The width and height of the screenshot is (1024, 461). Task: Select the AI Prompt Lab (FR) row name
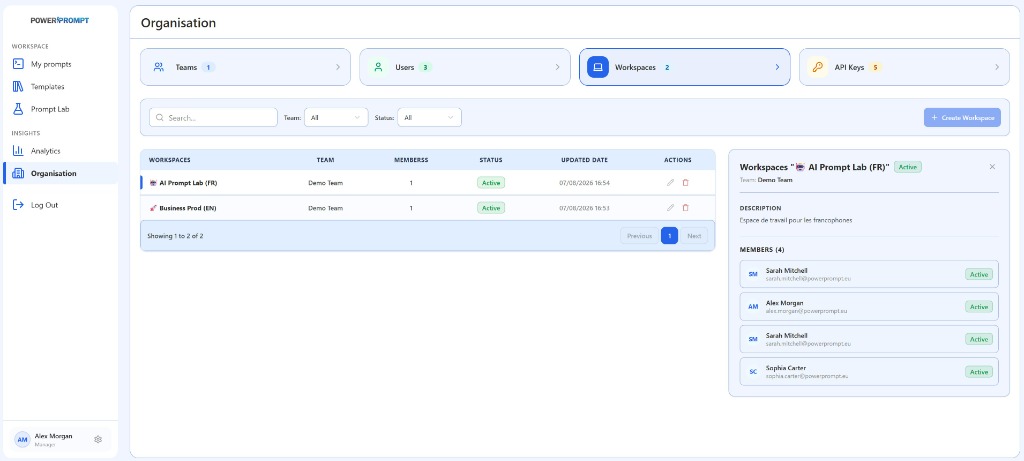pyautogui.click(x=188, y=183)
